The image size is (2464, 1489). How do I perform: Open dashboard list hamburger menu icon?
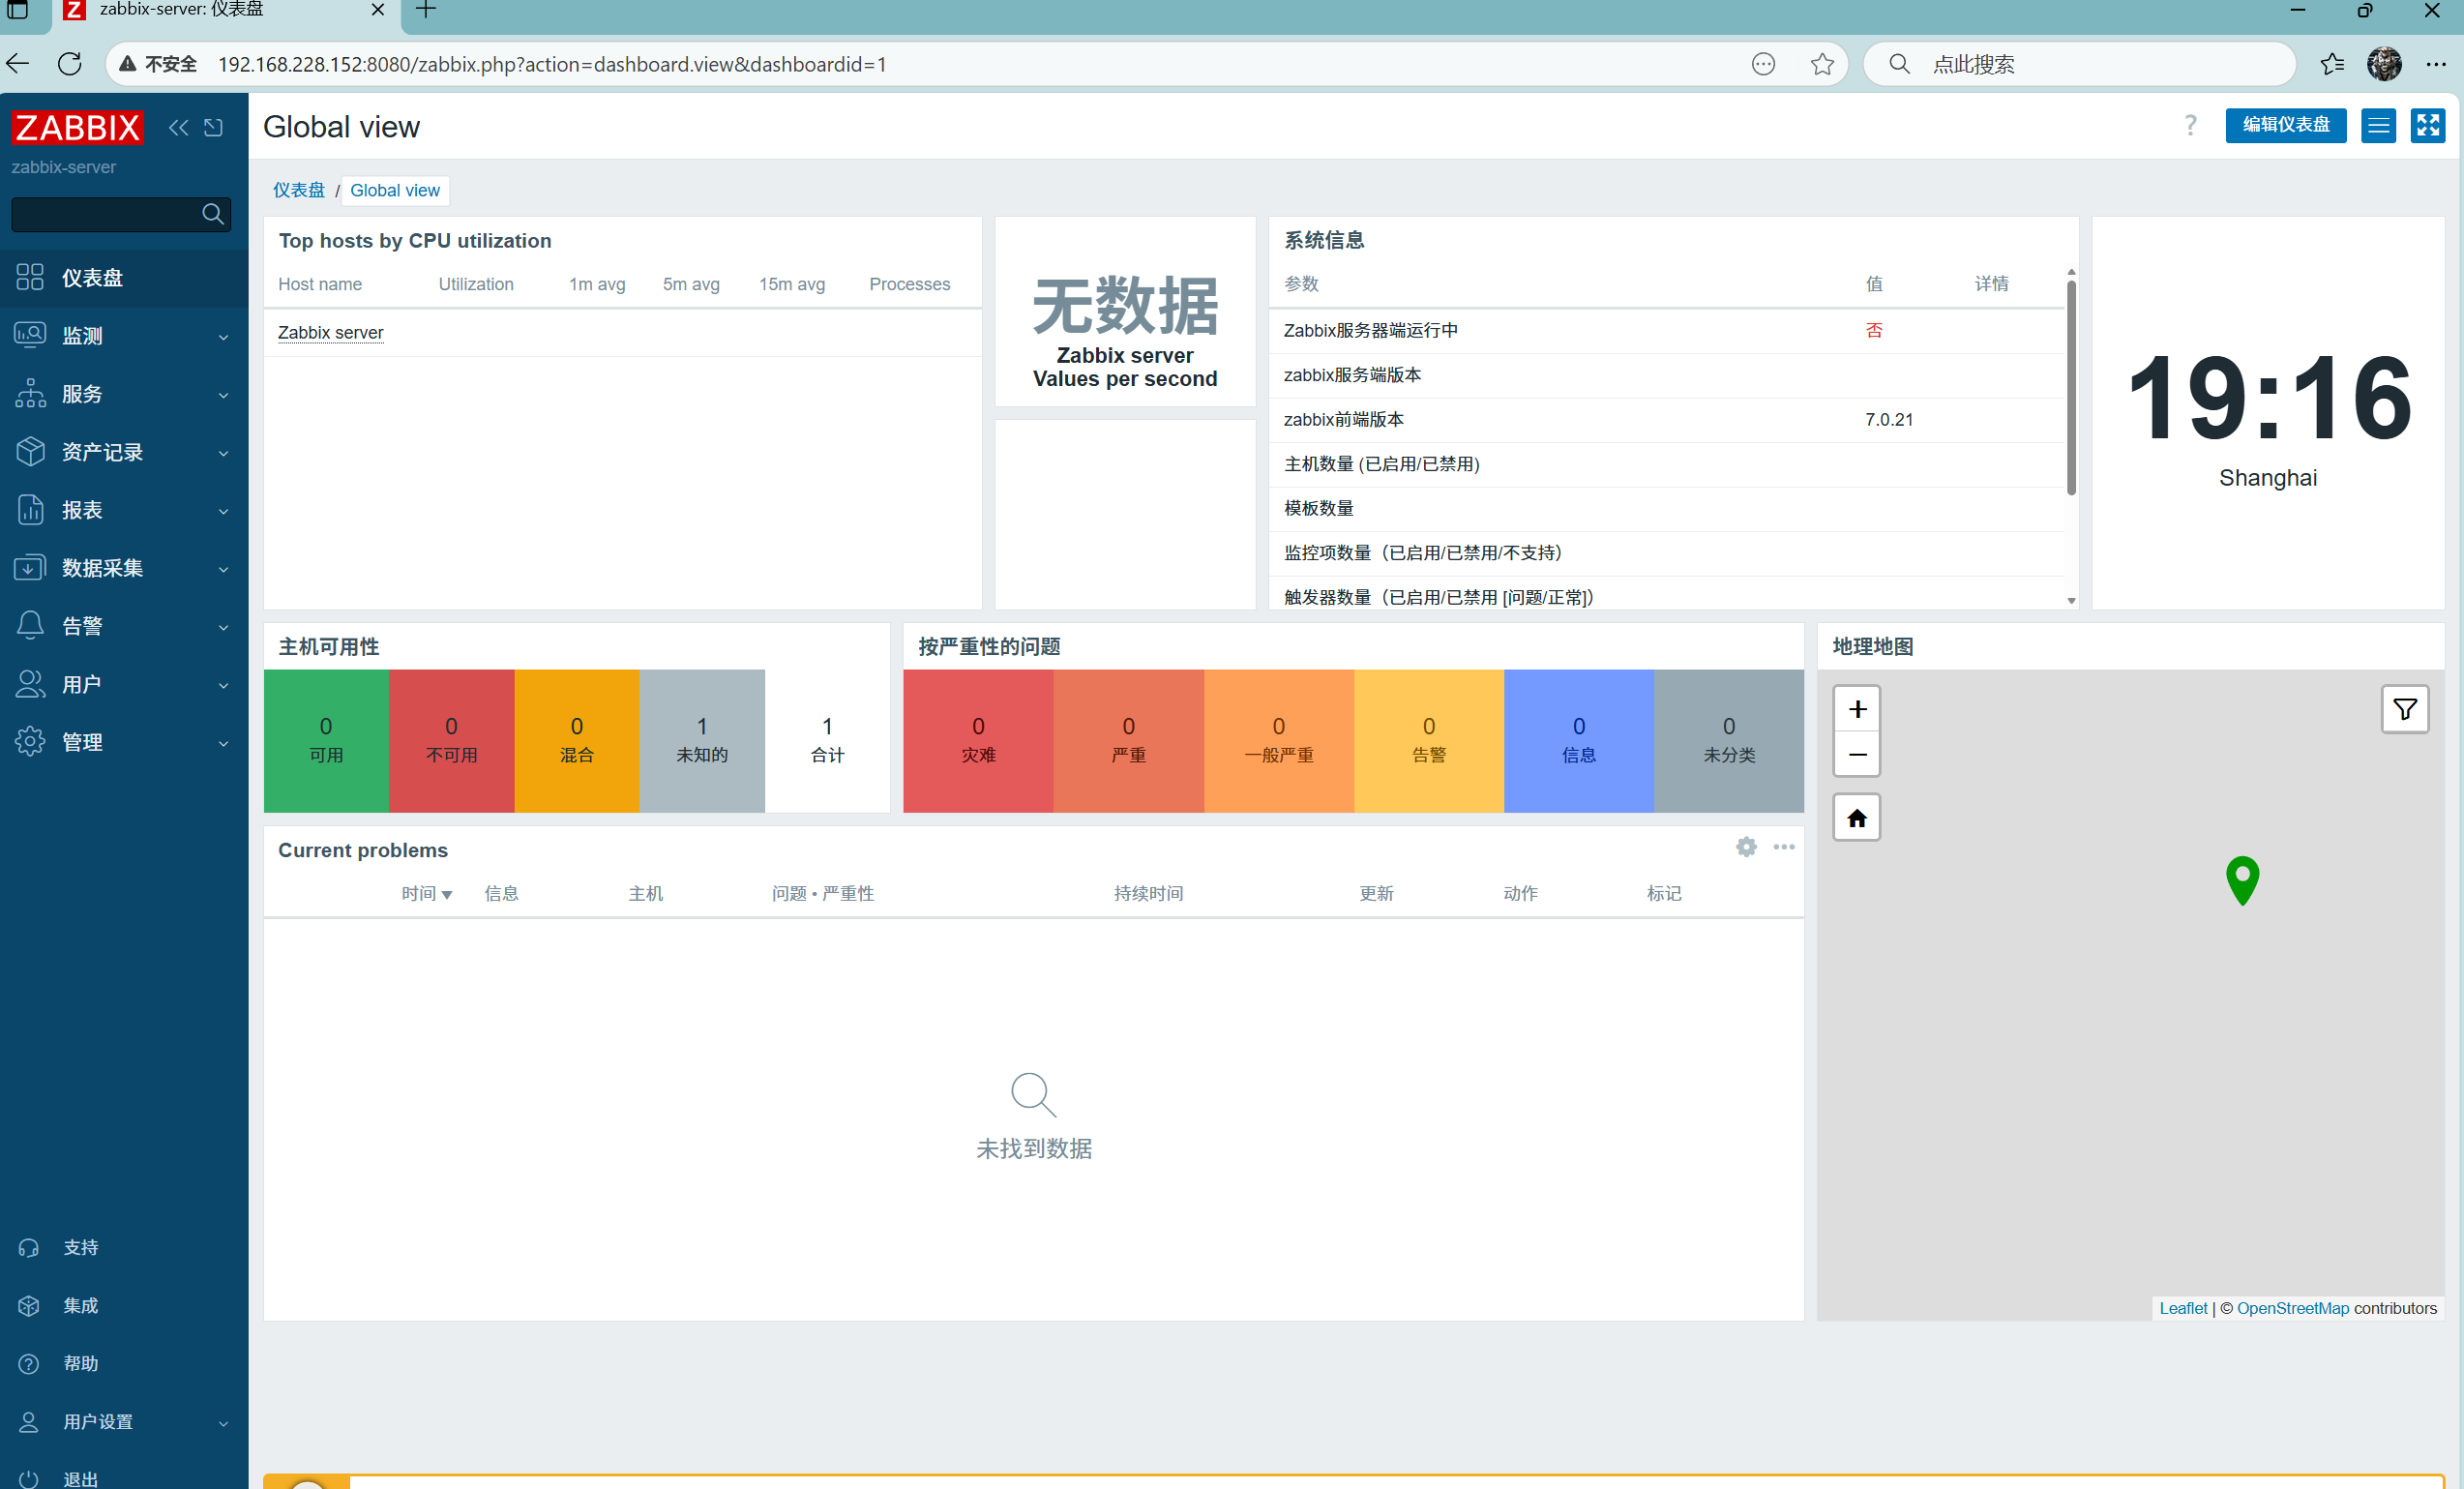point(2378,125)
